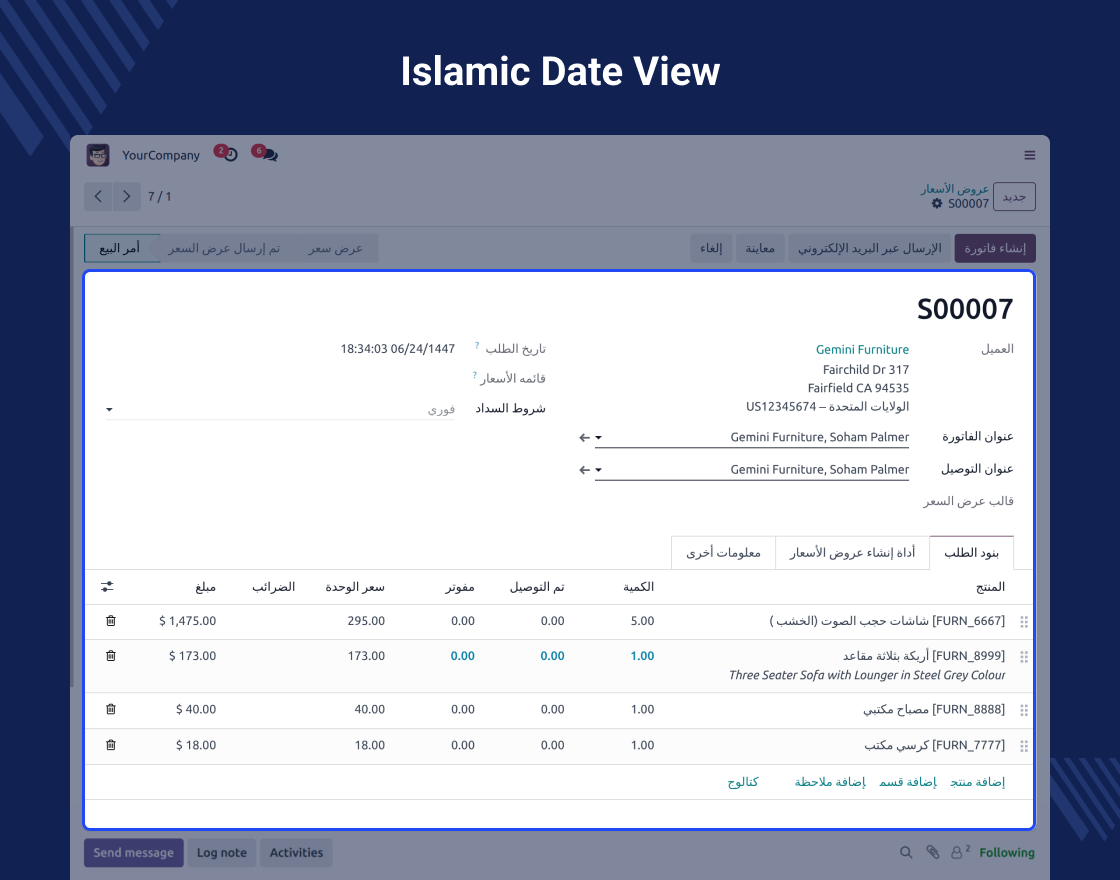Open the hamburger menu icon
The image size is (1120, 880).
pyautogui.click(x=1029, y=155)
